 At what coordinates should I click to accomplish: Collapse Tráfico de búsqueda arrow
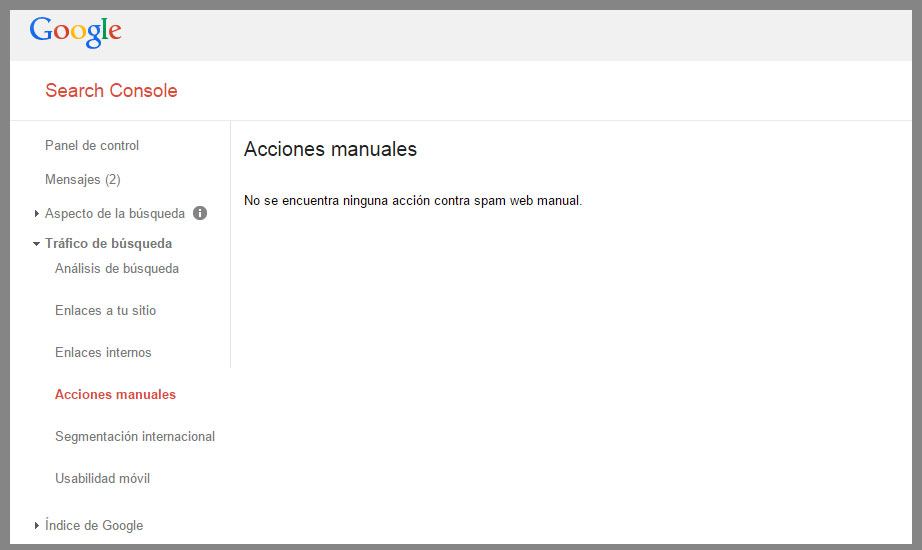pos(36,244)
